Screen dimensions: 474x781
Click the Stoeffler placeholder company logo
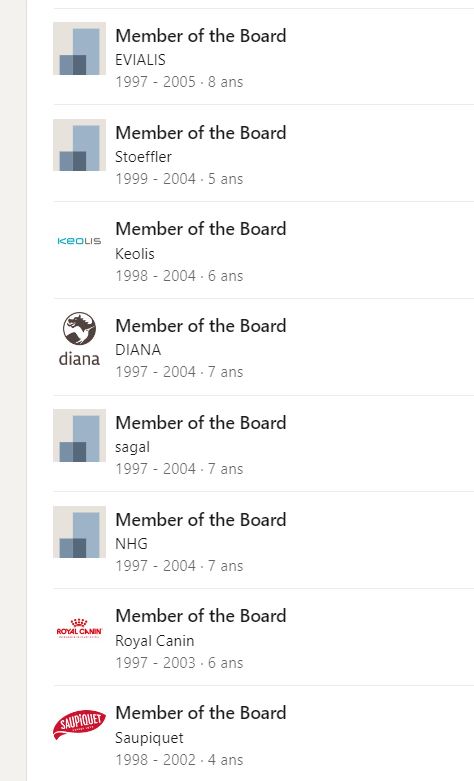click(79, 145)
